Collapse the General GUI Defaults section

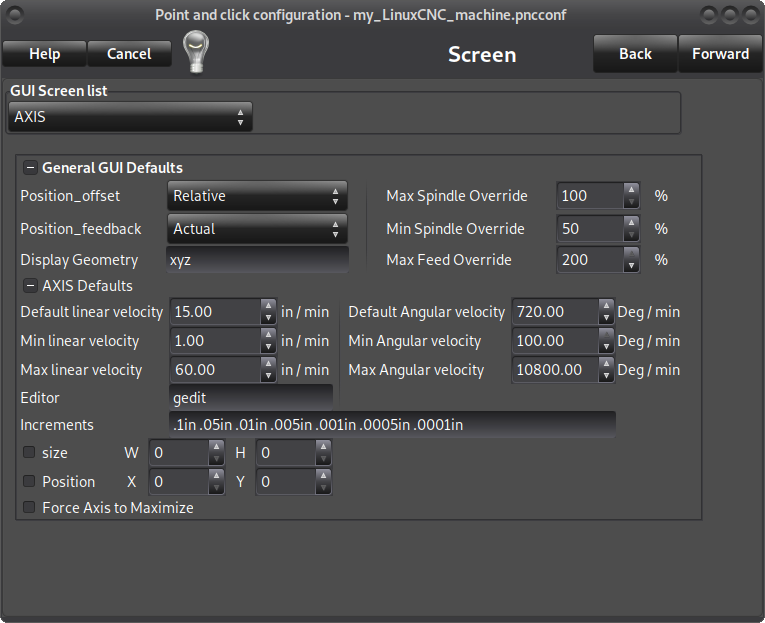[30, 168]
